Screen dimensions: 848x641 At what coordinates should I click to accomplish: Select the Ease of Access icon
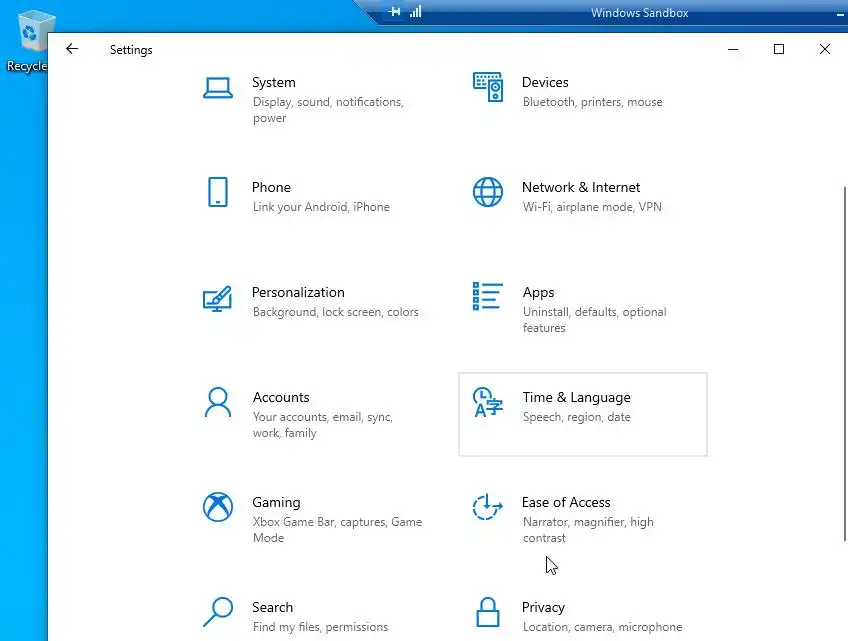pyautogui.click(x=487, y=507)
